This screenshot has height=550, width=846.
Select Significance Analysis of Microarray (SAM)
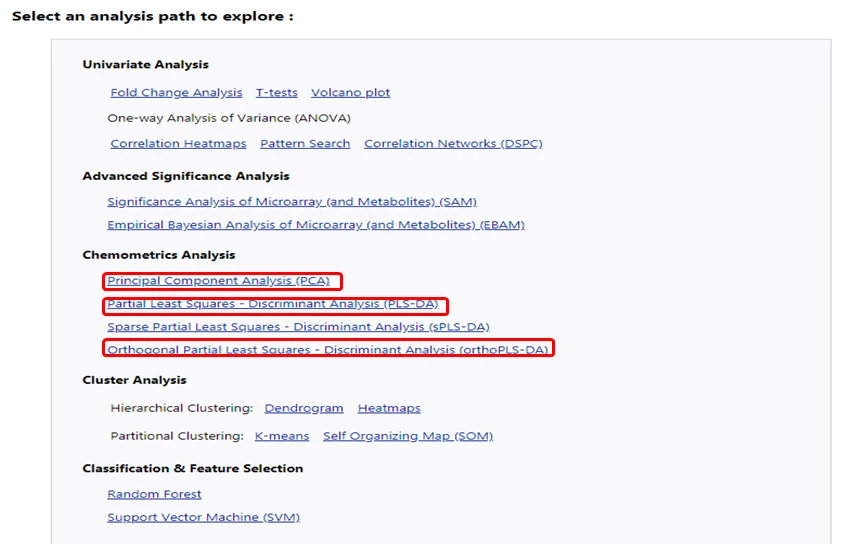291,202
